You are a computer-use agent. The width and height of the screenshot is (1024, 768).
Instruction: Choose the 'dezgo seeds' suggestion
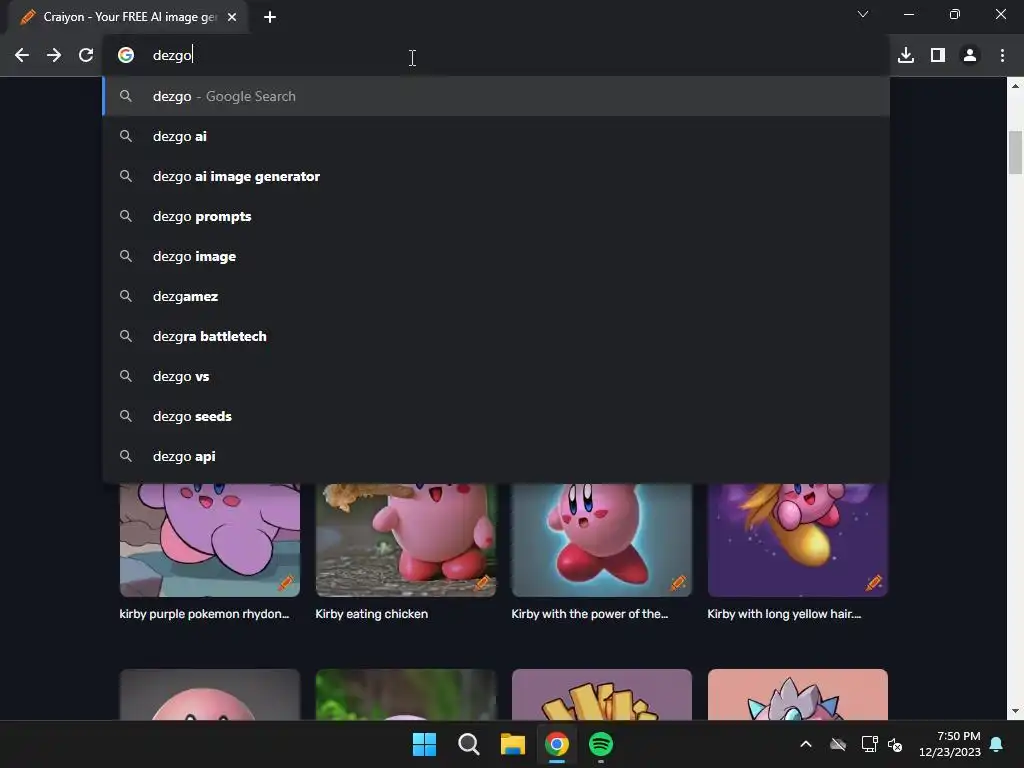pos(496,416)
